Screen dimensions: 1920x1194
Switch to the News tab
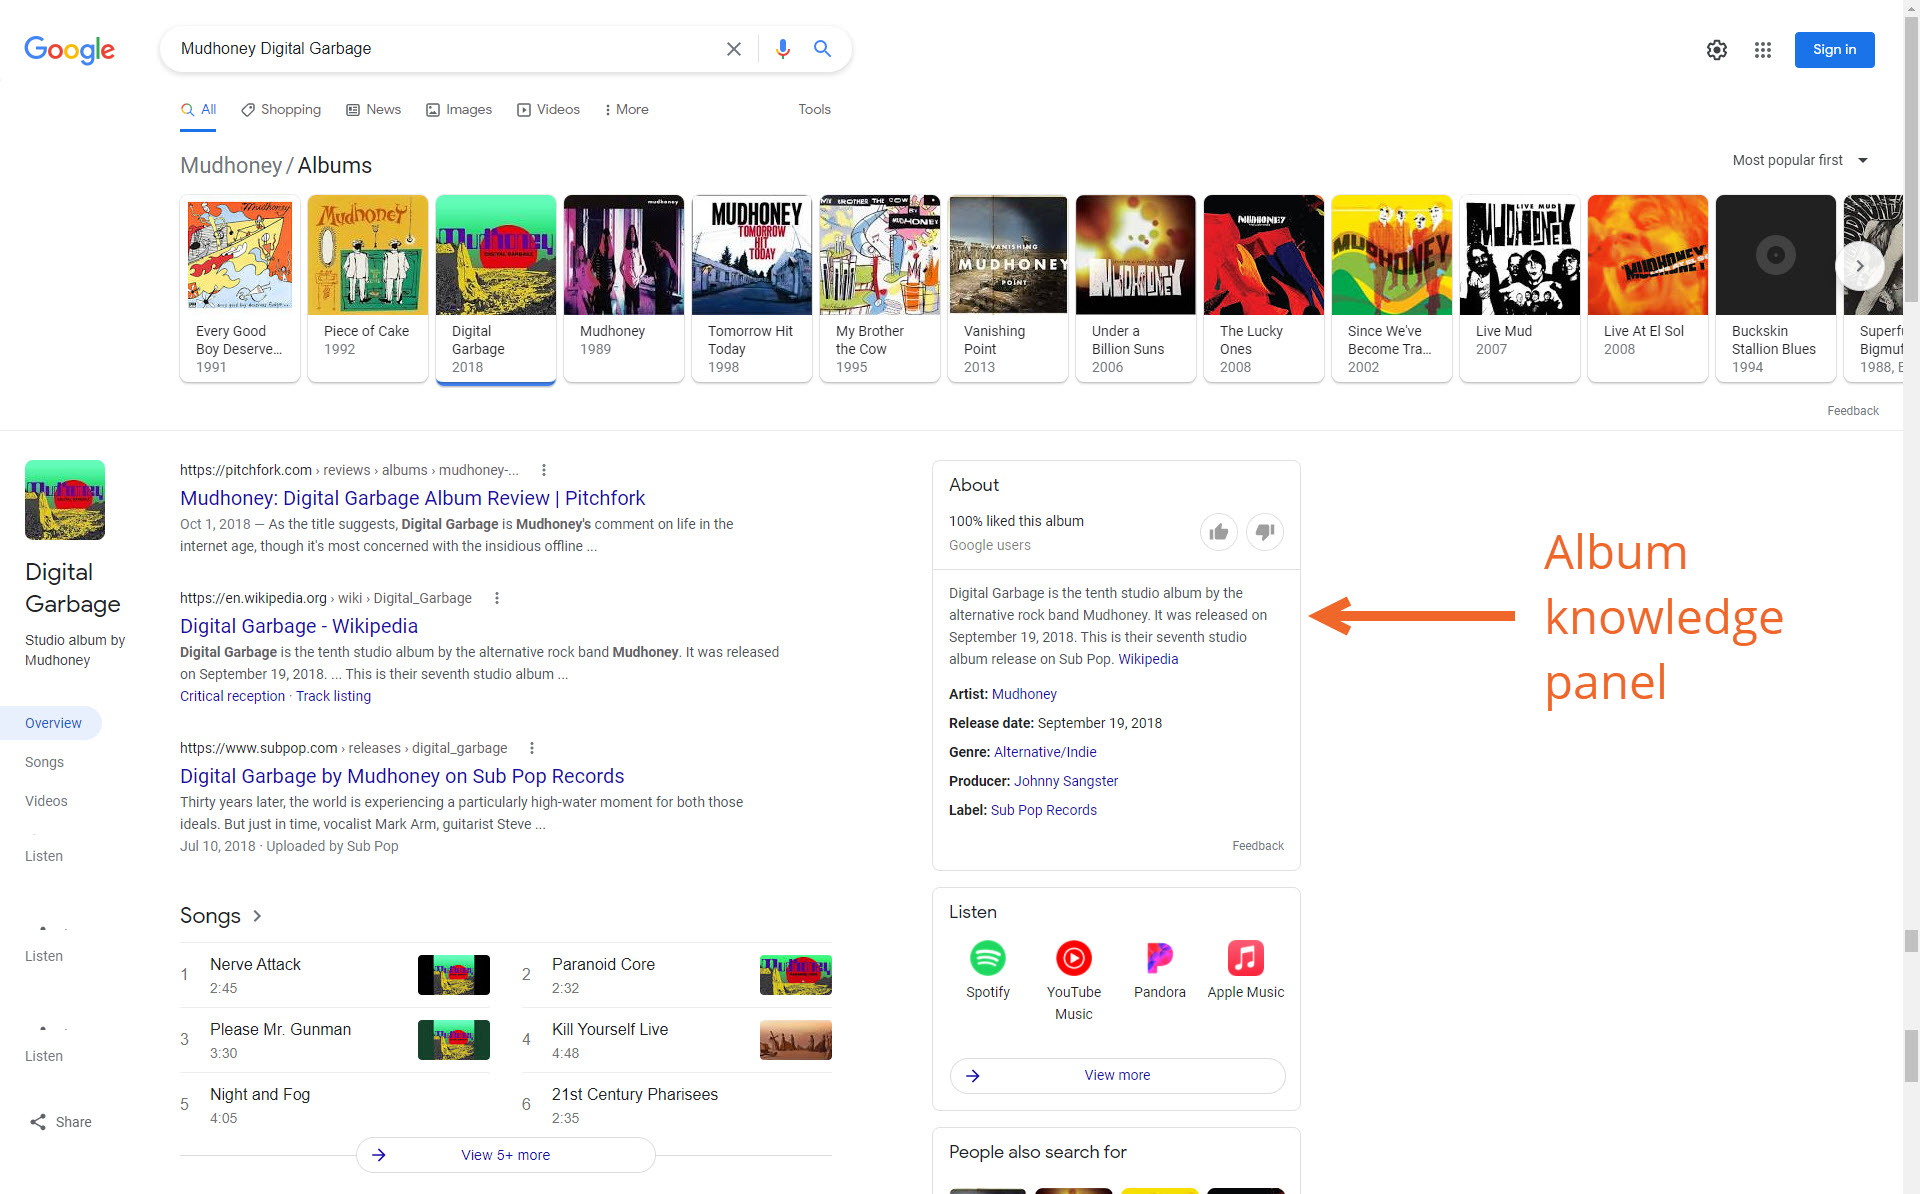[373, 110]
